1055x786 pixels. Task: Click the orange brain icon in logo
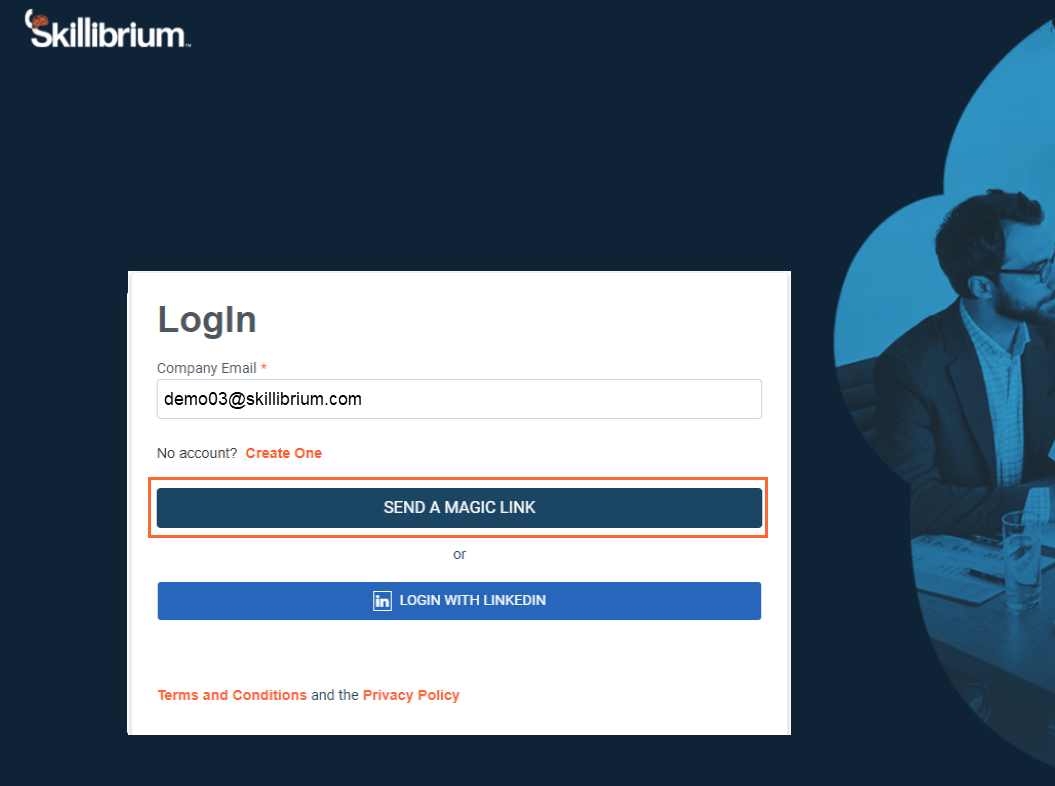point(40,21)
